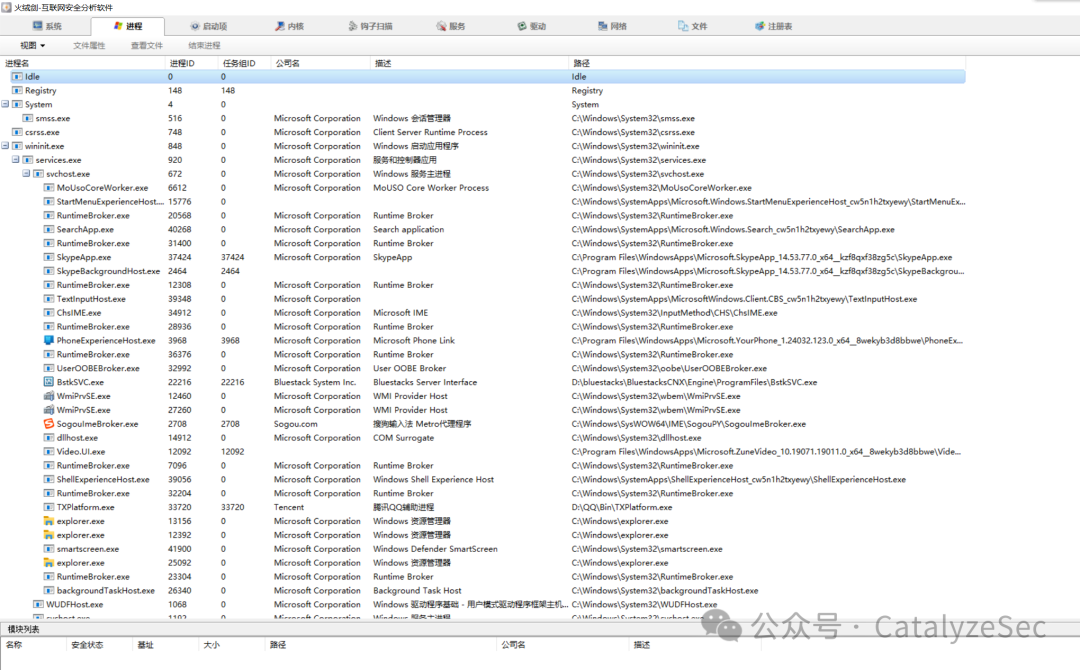Collapse the svchost.exe tree node
Screen dimensions: 1080x670
tap(26, 174)
